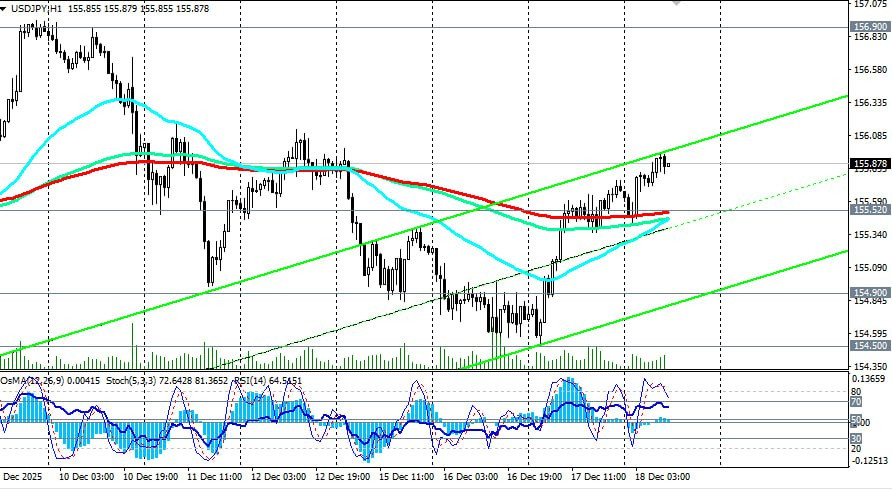
Task: Click the indicator level label 80
Action: coord(856,392)
